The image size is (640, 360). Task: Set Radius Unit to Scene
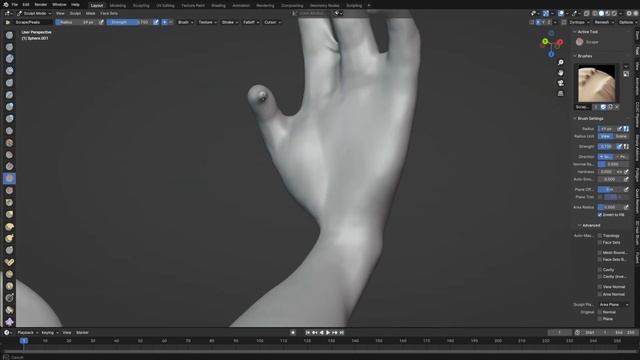click(621, 136)
